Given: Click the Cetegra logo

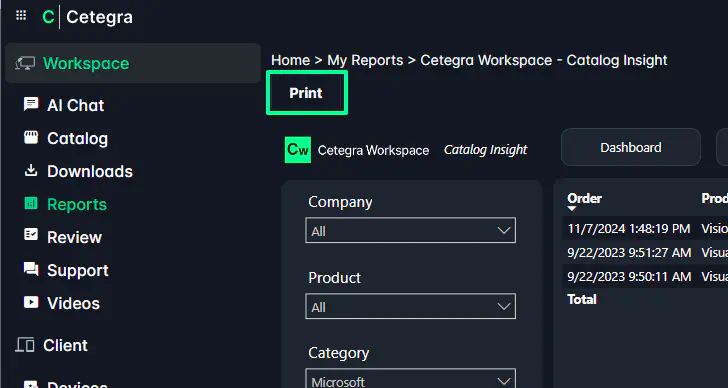Looking at the screenshot, I should point(87,17).
